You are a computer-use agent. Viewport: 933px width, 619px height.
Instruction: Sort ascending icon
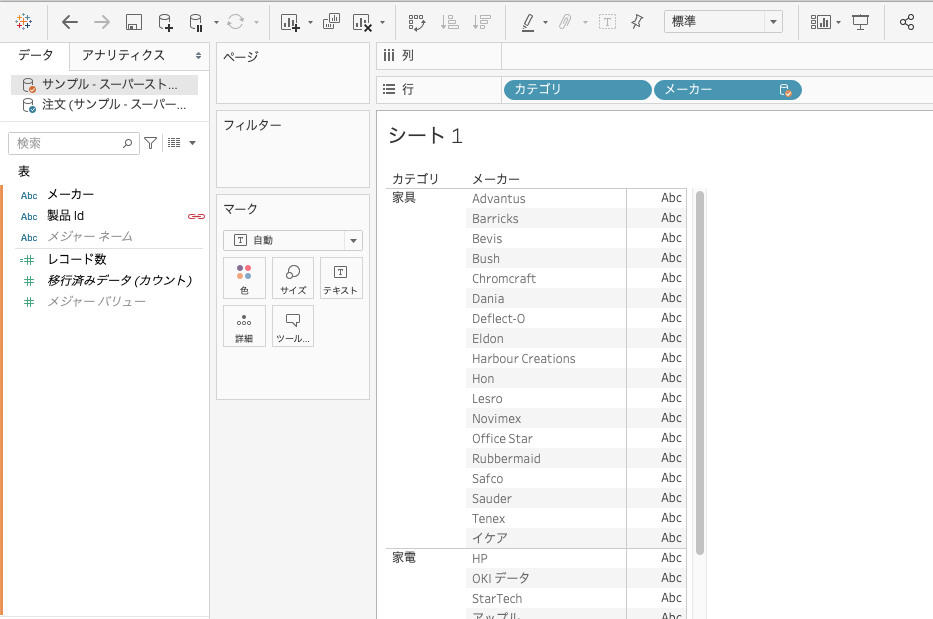tap(449, 22)
